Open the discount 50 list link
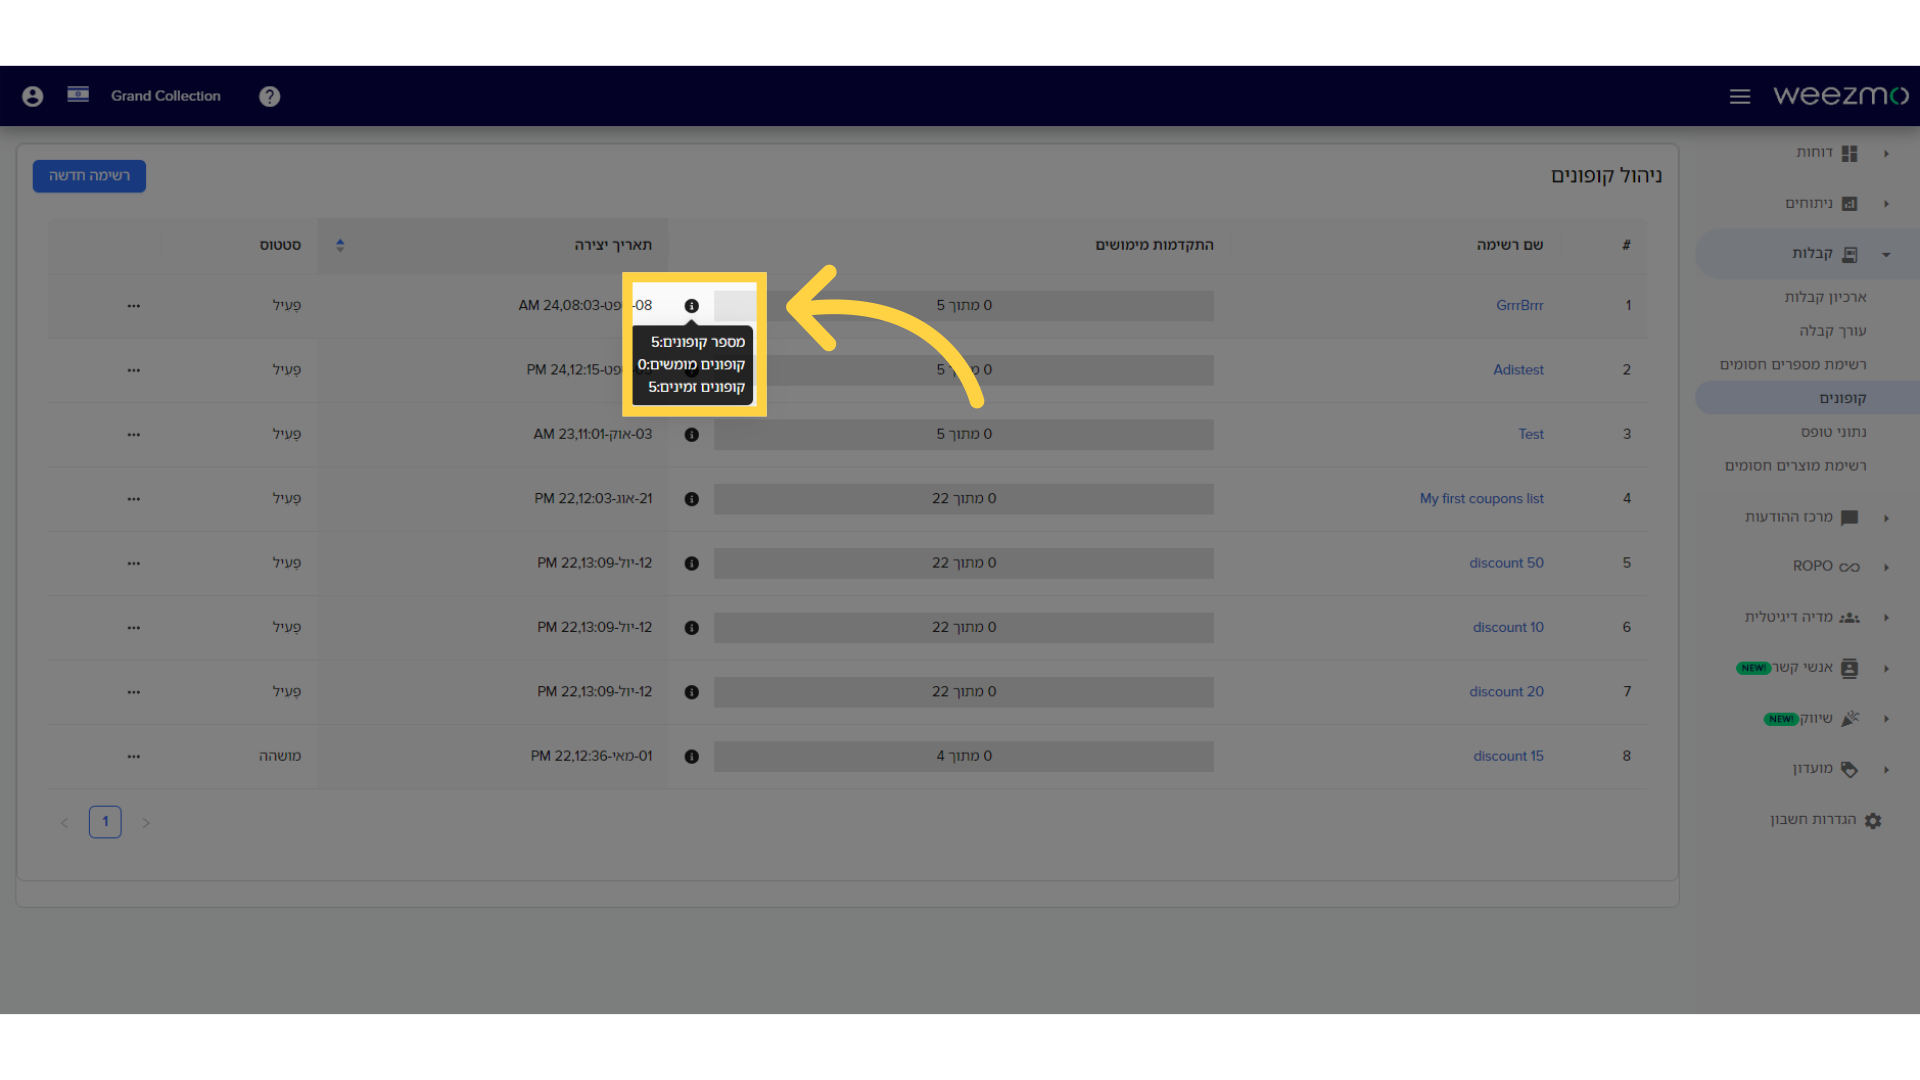Image resolution: width=1920 pixels, height=1080 pixels. tap(1506, 563)
